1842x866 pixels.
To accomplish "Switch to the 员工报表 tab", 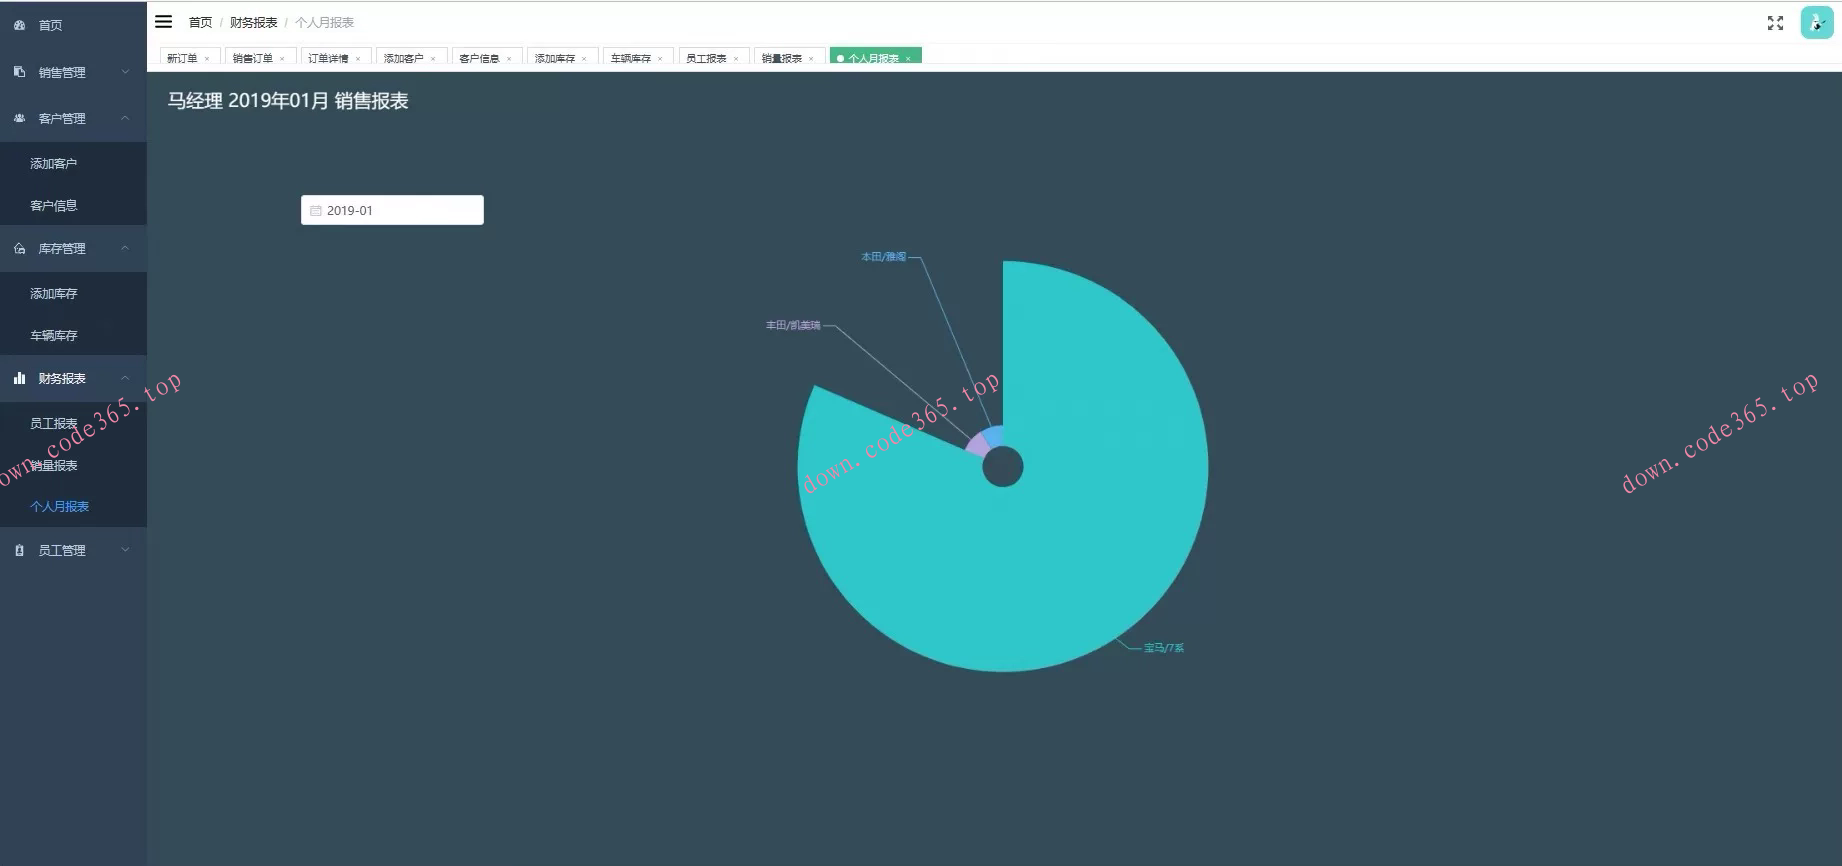I will [706, 59].
